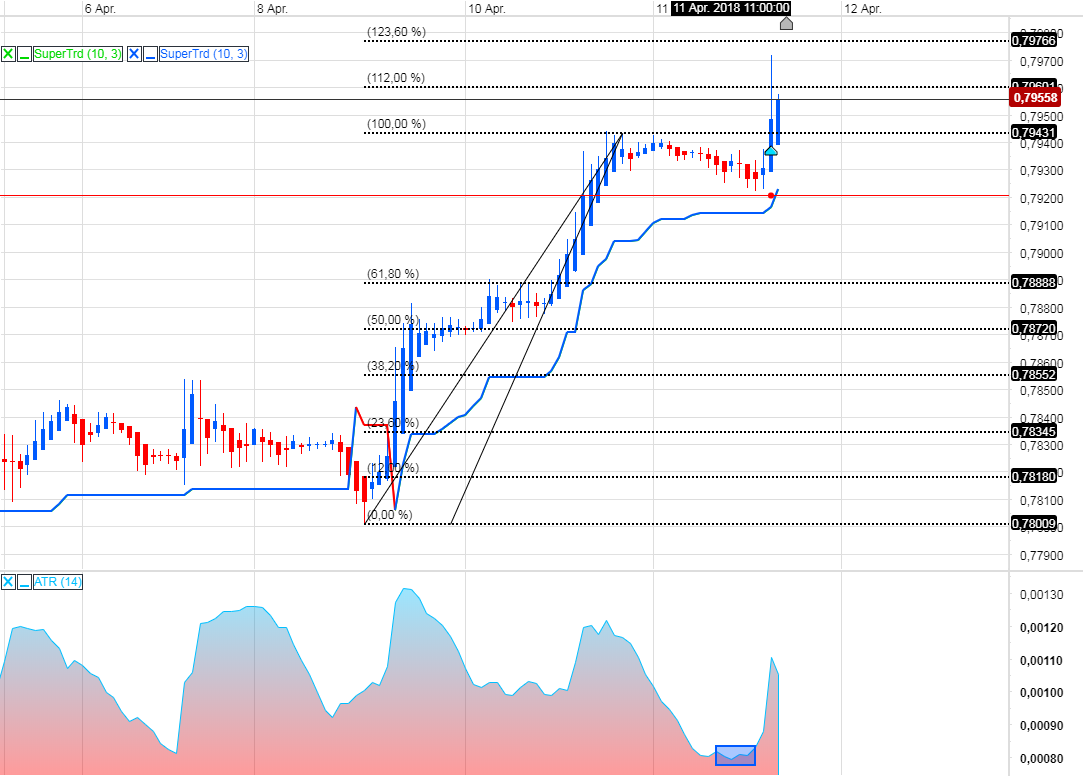Minimize the ATR (14) indicator label
Viewport: 1083px width, 781px height.
pyautogui.click(x=25, y=582)
